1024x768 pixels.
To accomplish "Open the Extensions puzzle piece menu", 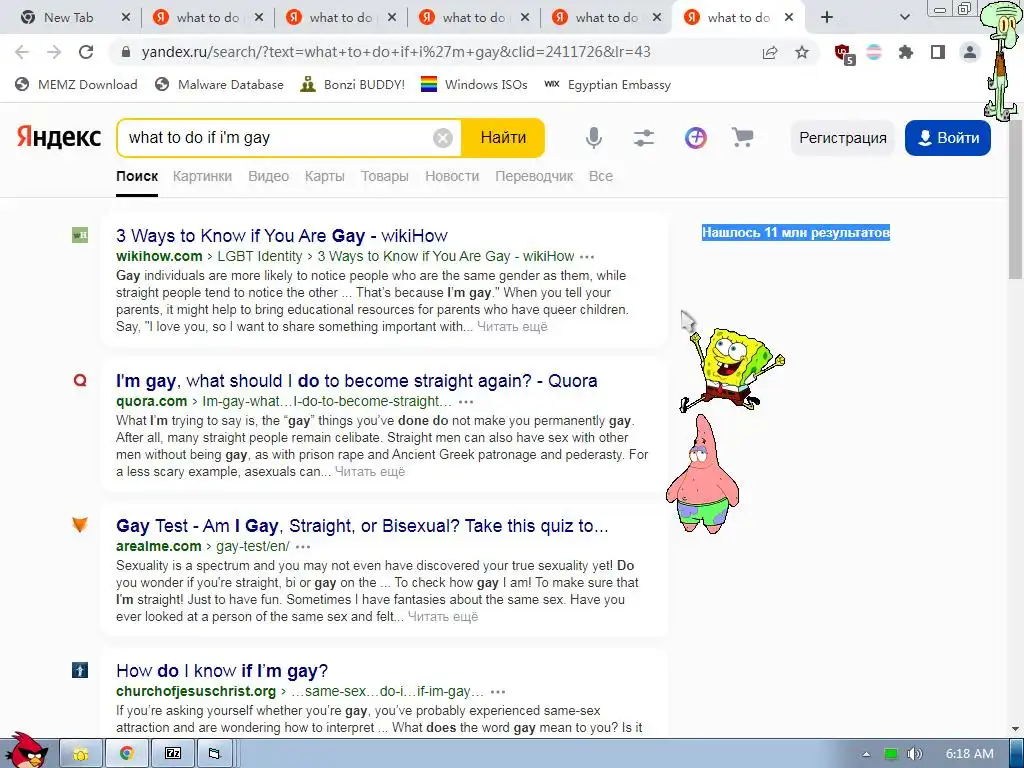I will point(905,52).
